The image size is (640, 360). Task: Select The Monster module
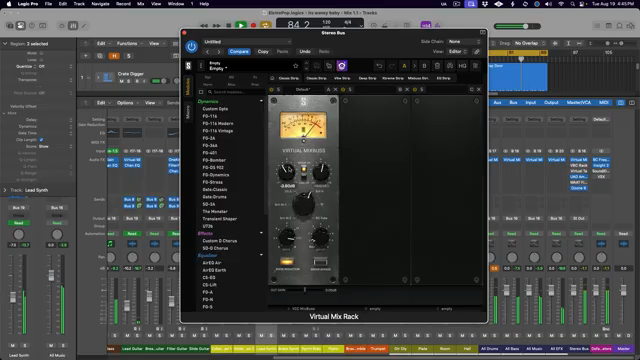[x=215, y=211]
